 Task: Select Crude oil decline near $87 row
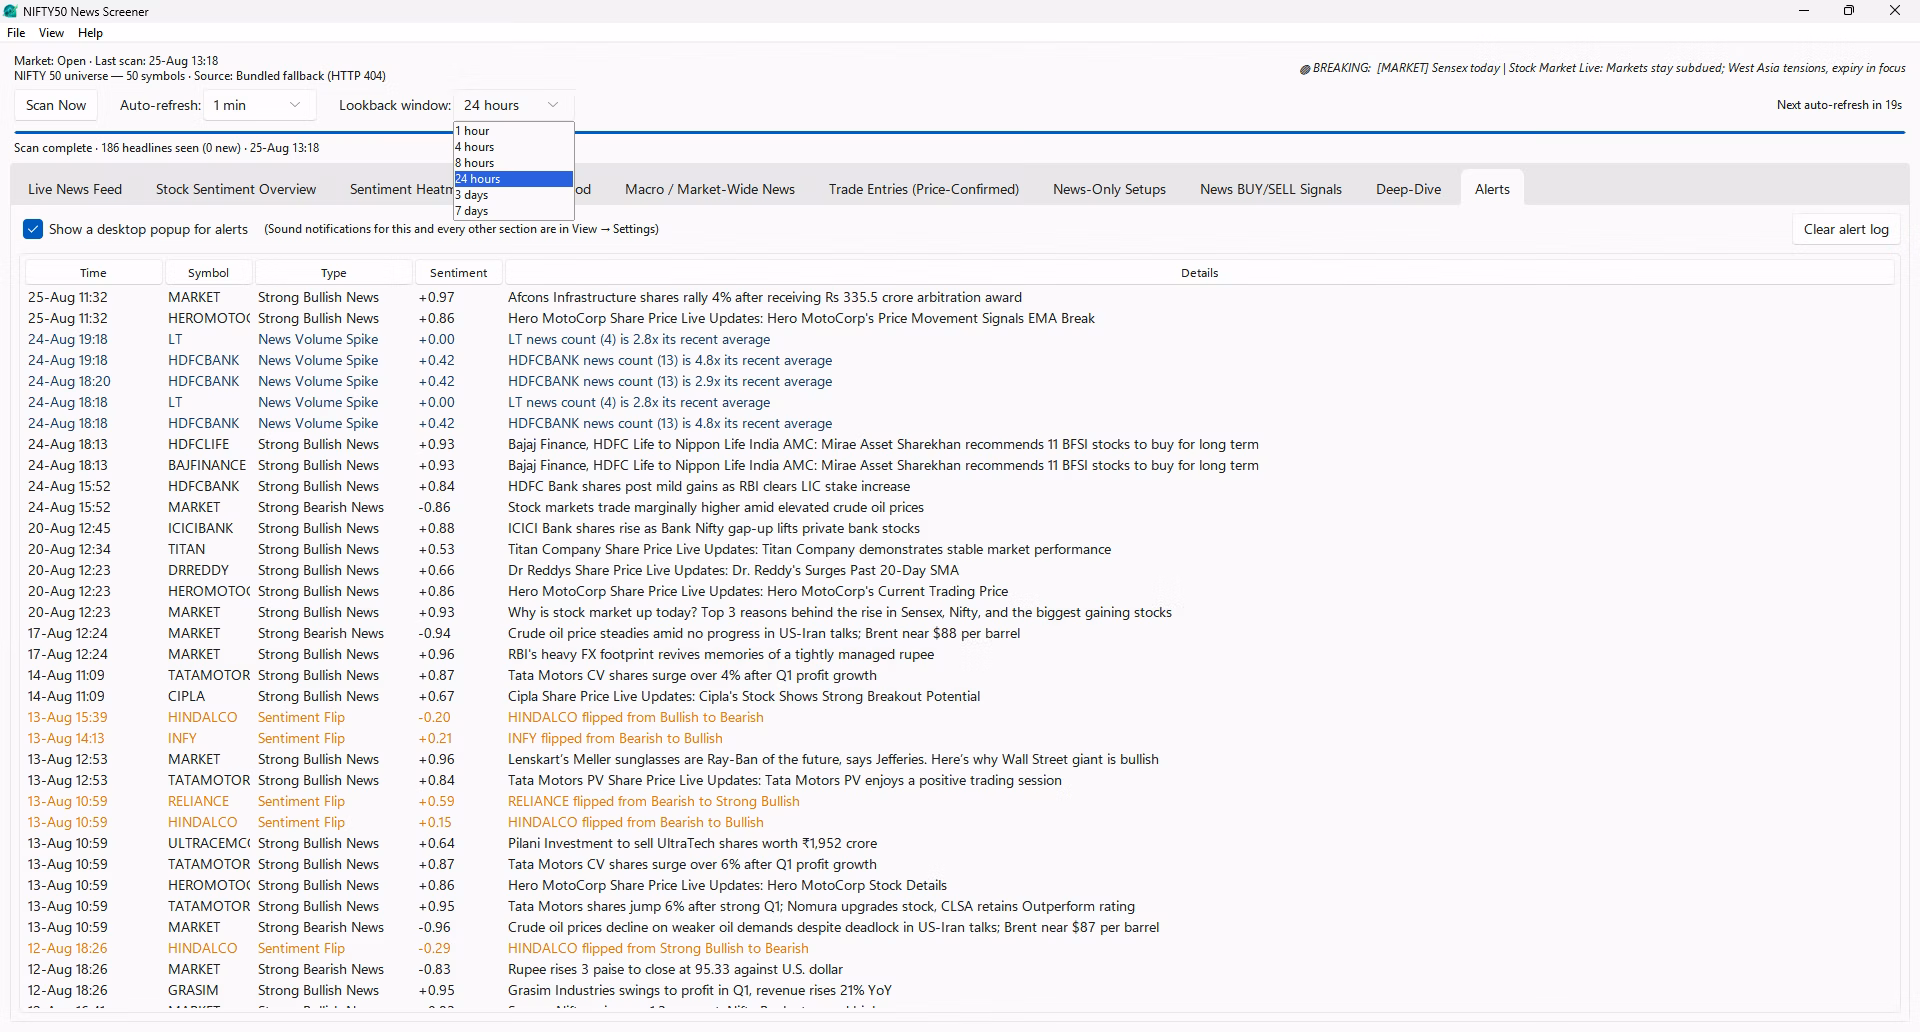pos(960,927)
